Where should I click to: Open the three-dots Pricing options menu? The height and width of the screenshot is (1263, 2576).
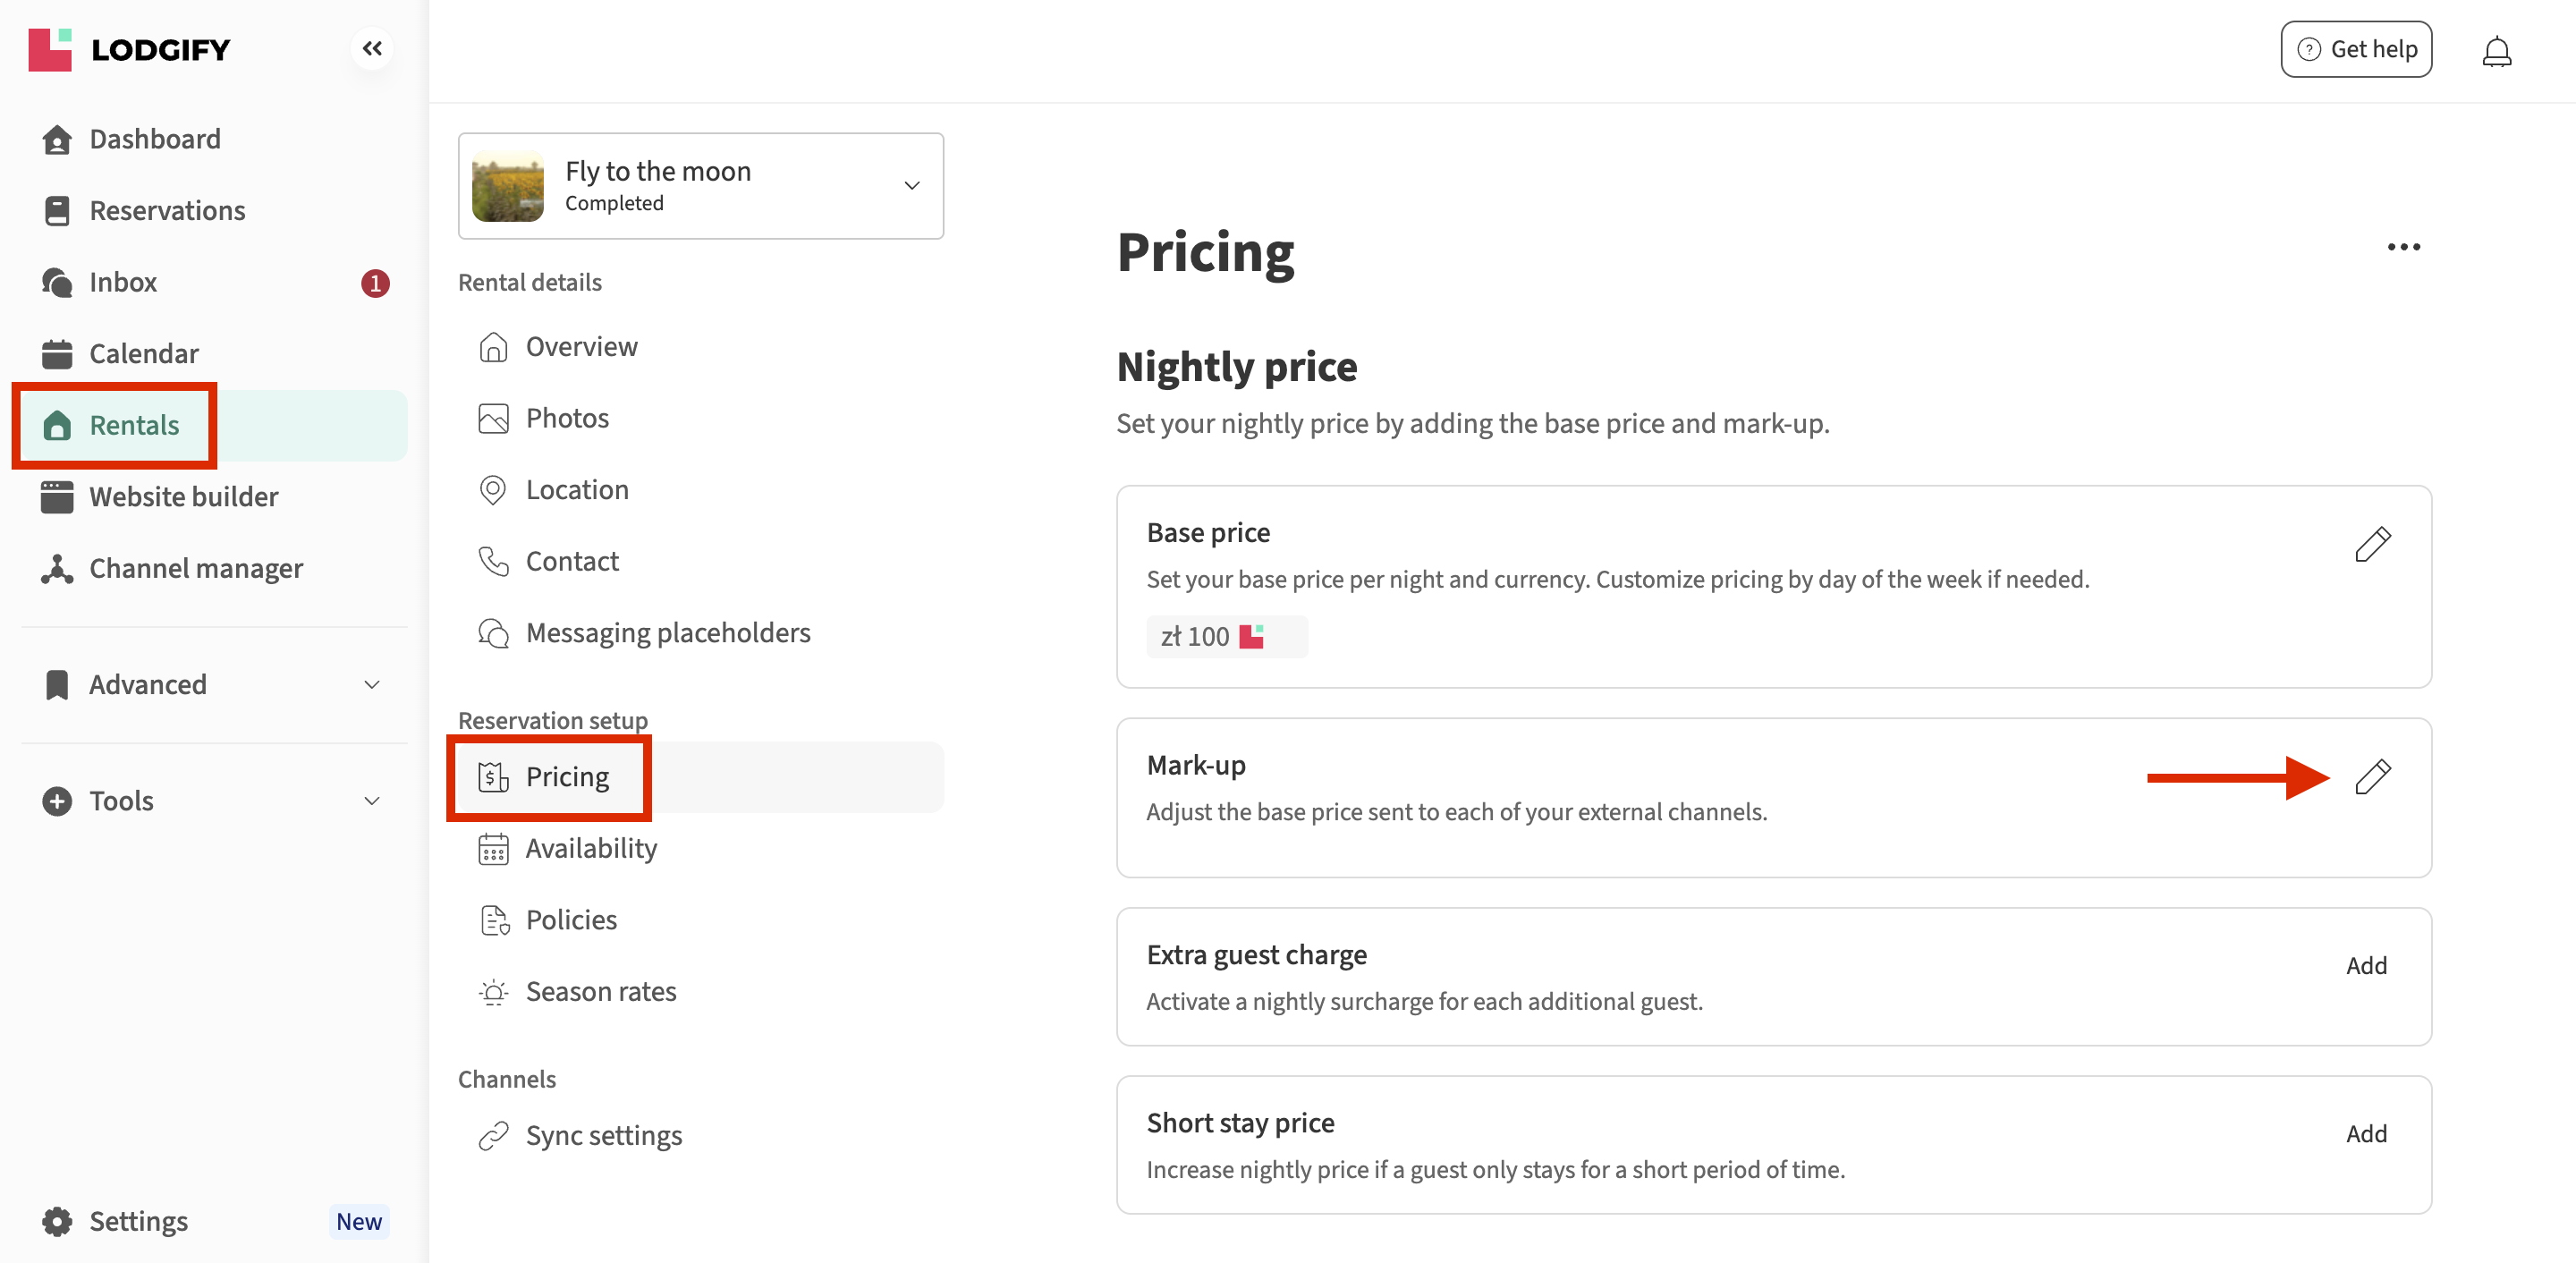pos(2403,247)
